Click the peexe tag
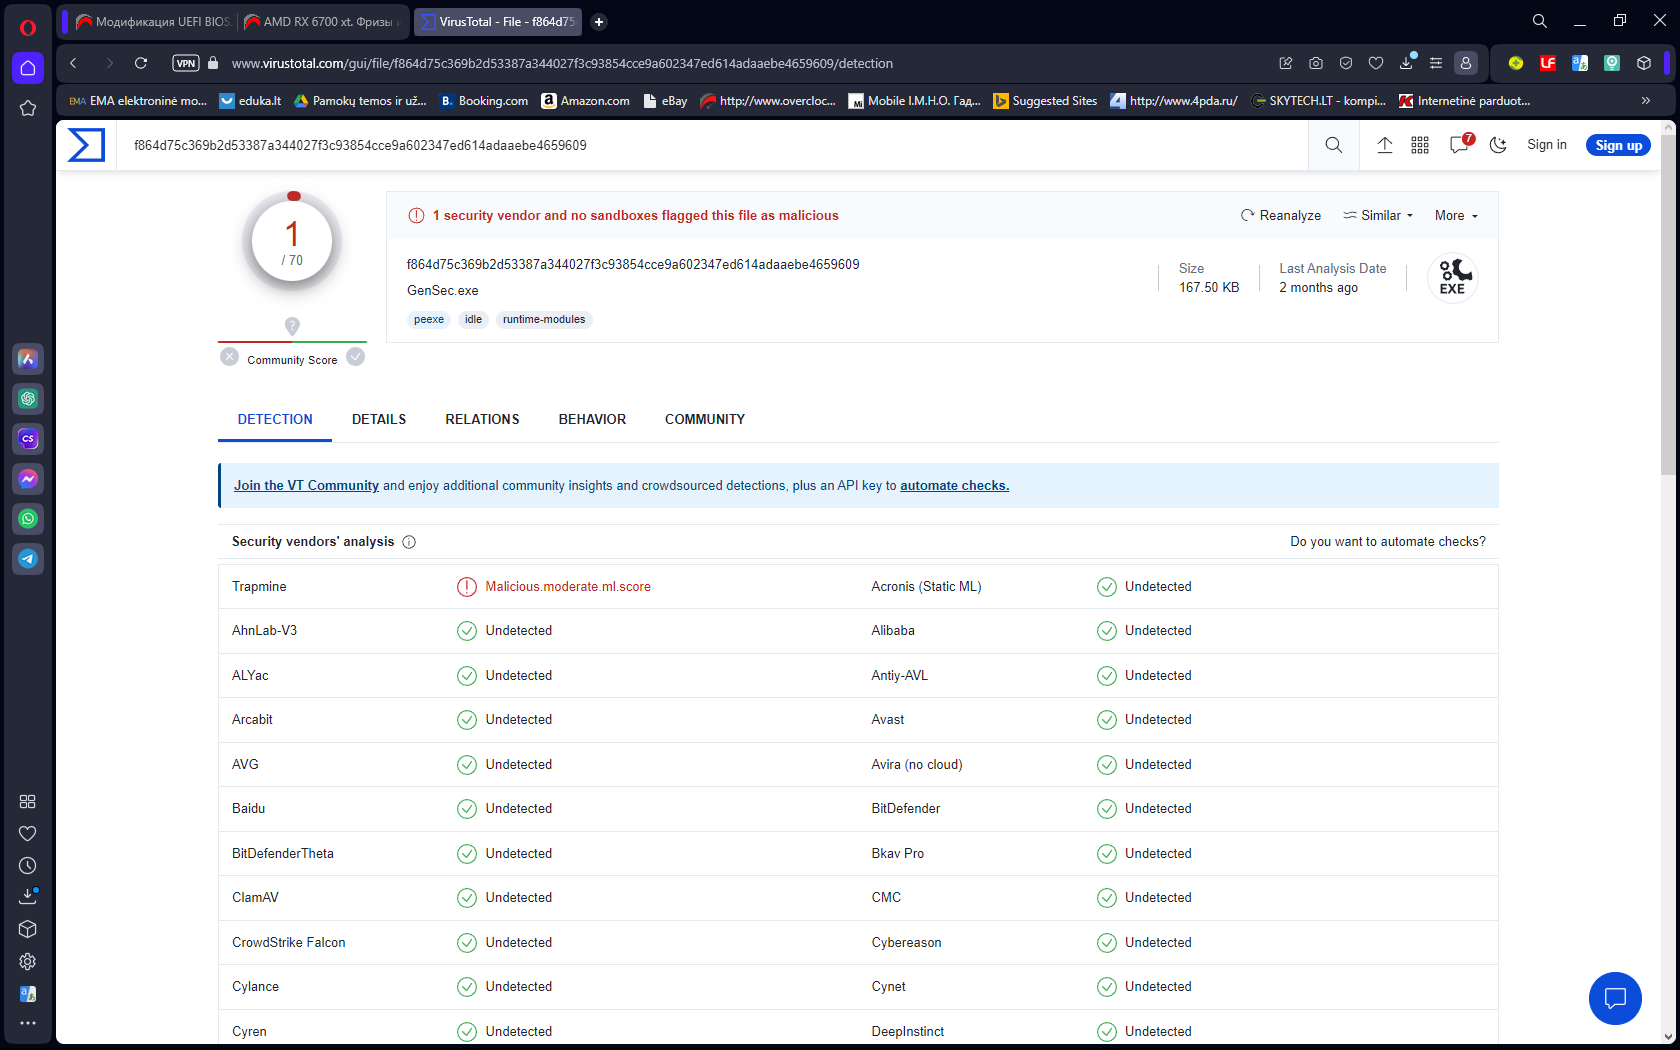The width and height of the screenshot is (1680, 1050). tap(429, 320)
